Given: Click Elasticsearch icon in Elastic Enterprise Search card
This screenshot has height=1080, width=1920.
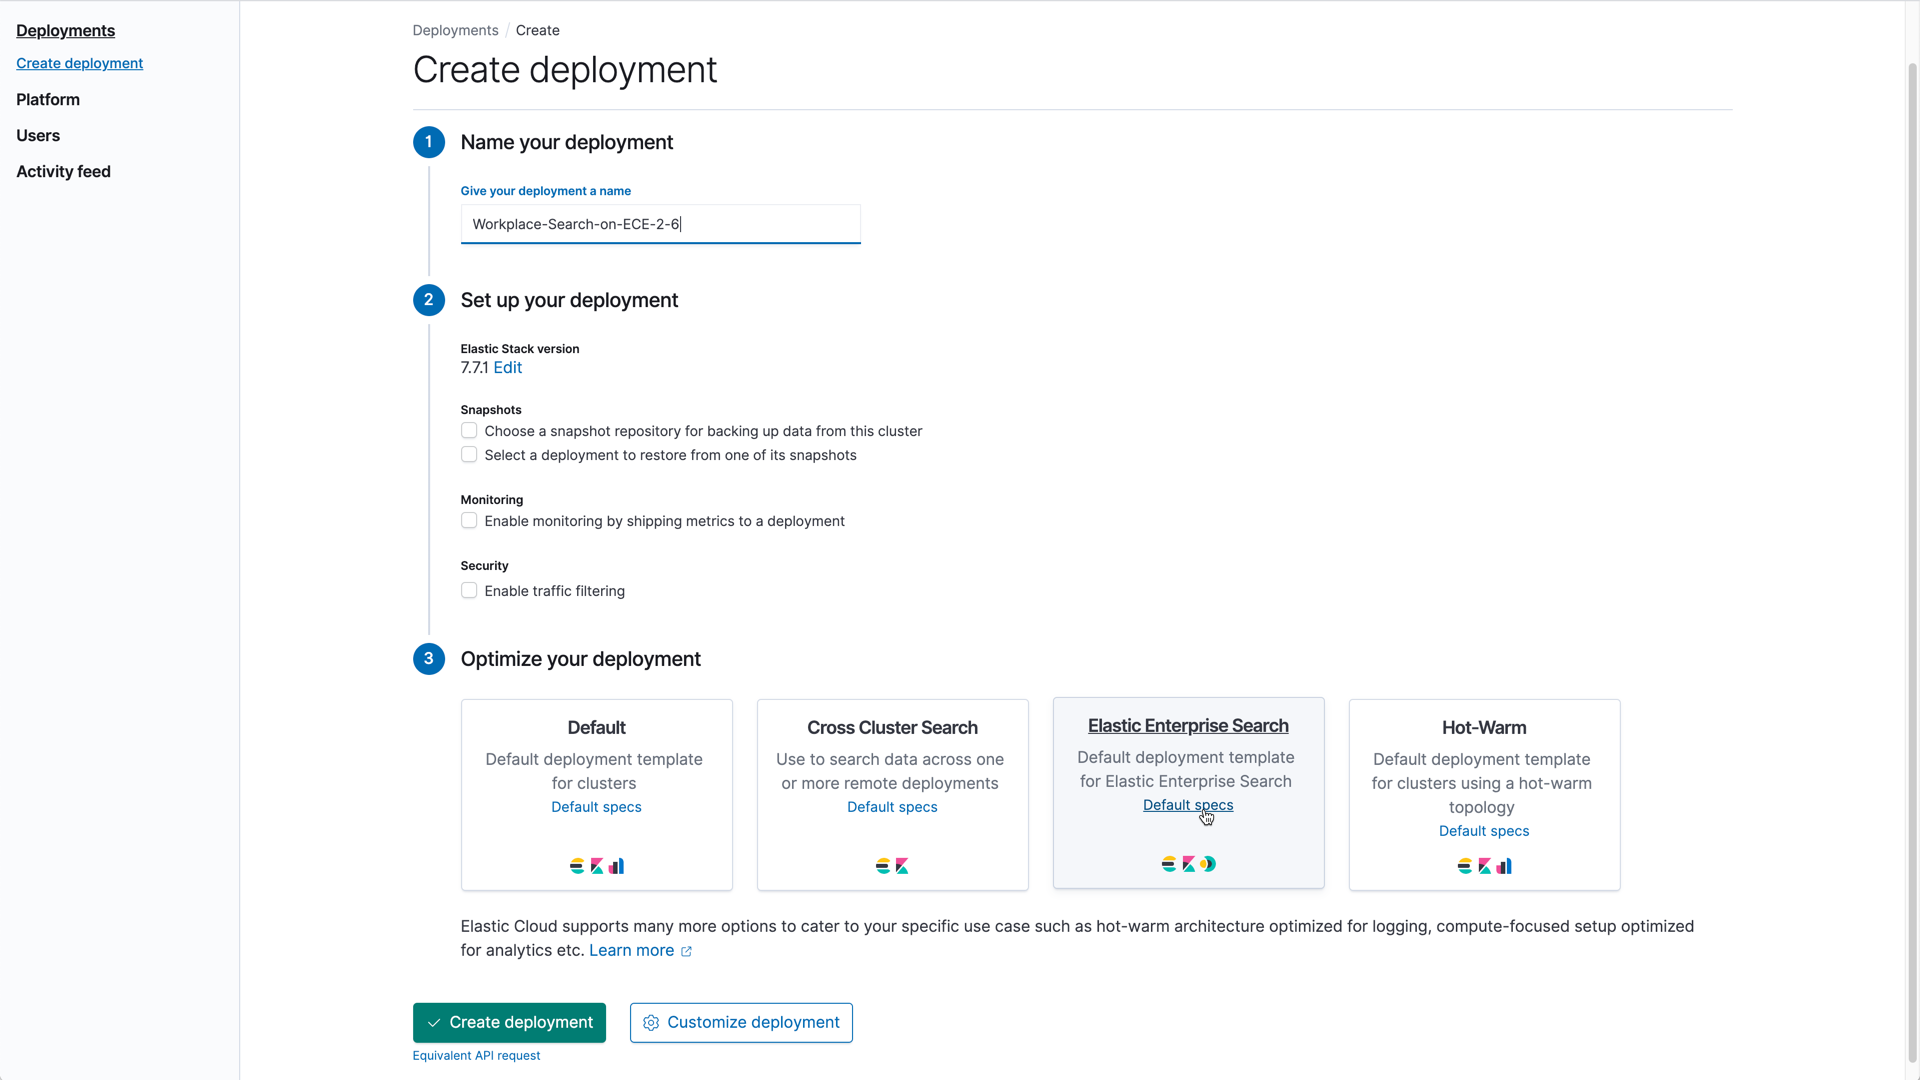Looking at the screenshot, I should pyautogui.click(x=1169, y=864).
